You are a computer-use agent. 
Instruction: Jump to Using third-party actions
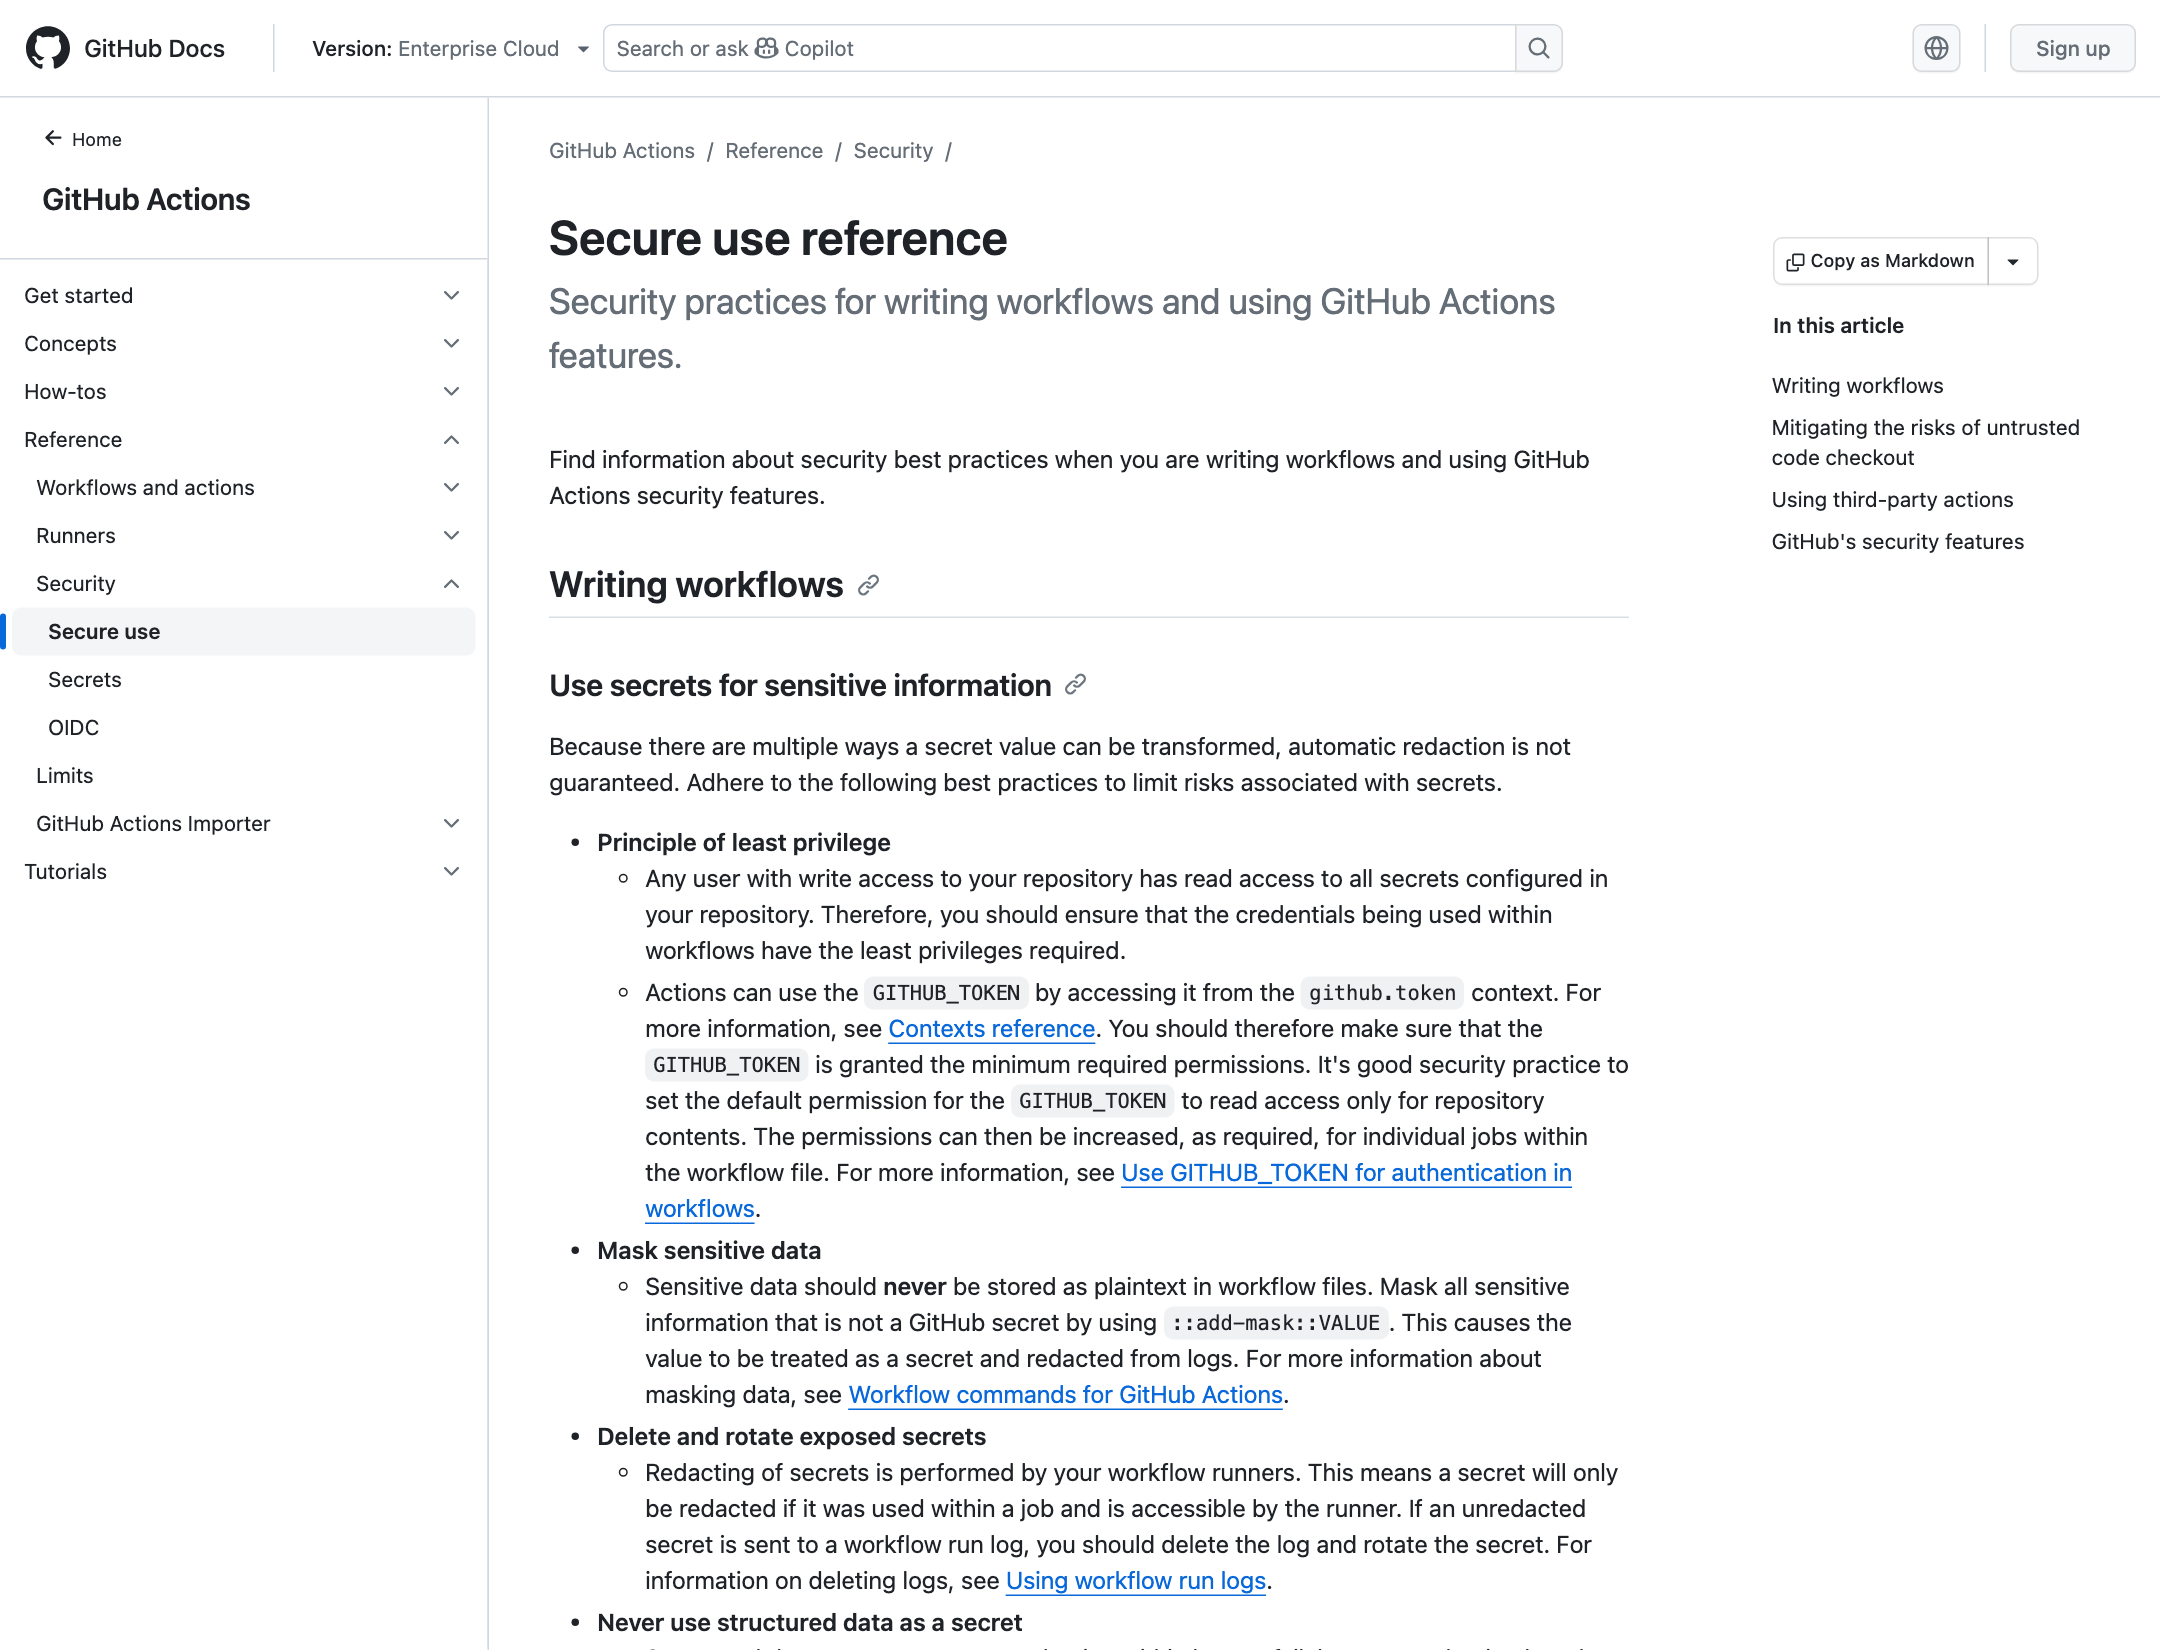pos(1892,500)
